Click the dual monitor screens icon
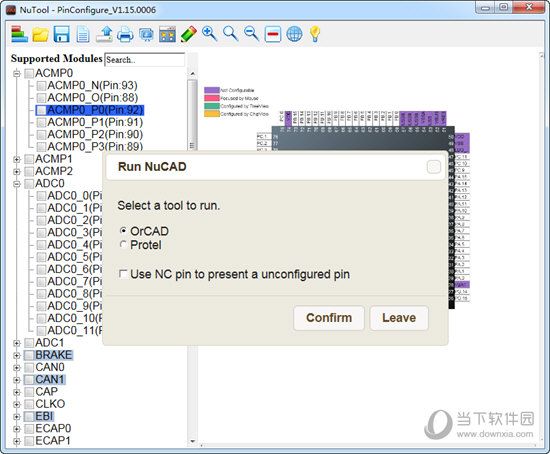550x454 pixels. pos(146,35)
